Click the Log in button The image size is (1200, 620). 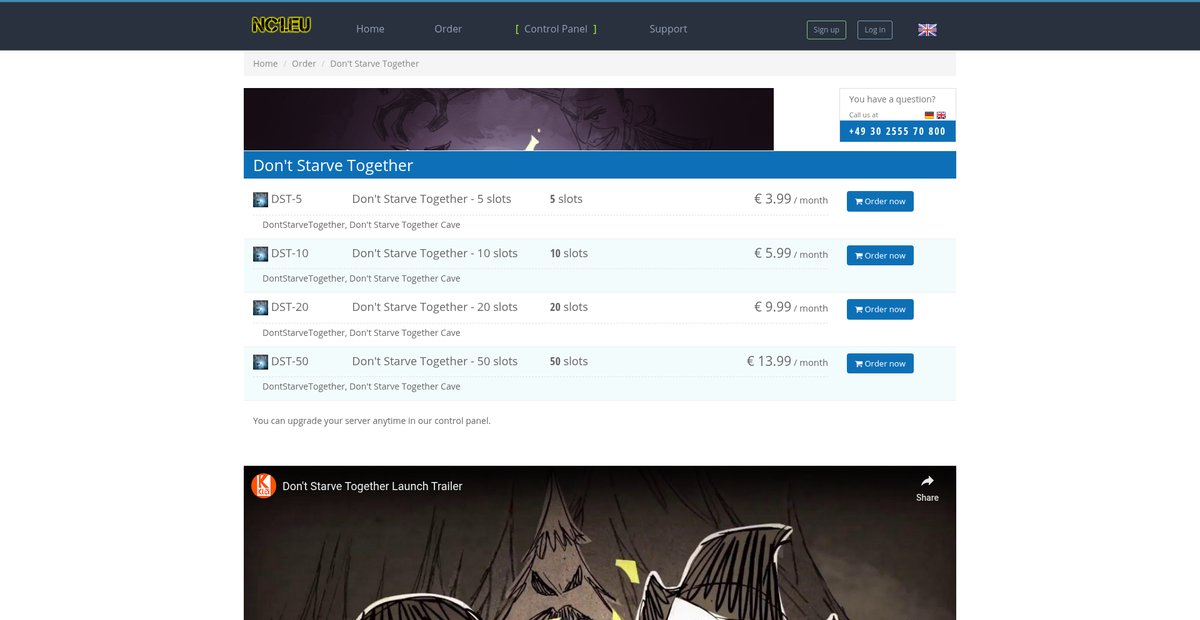875,30
